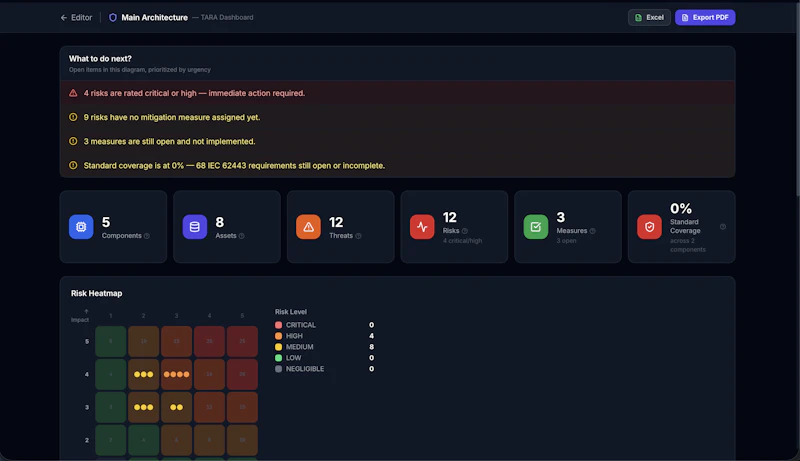The width and height of the screenshot is (800, 461).
Task: Click icon beside standard coverage alert
Action: pyautogui.click(x=73, y=165)
